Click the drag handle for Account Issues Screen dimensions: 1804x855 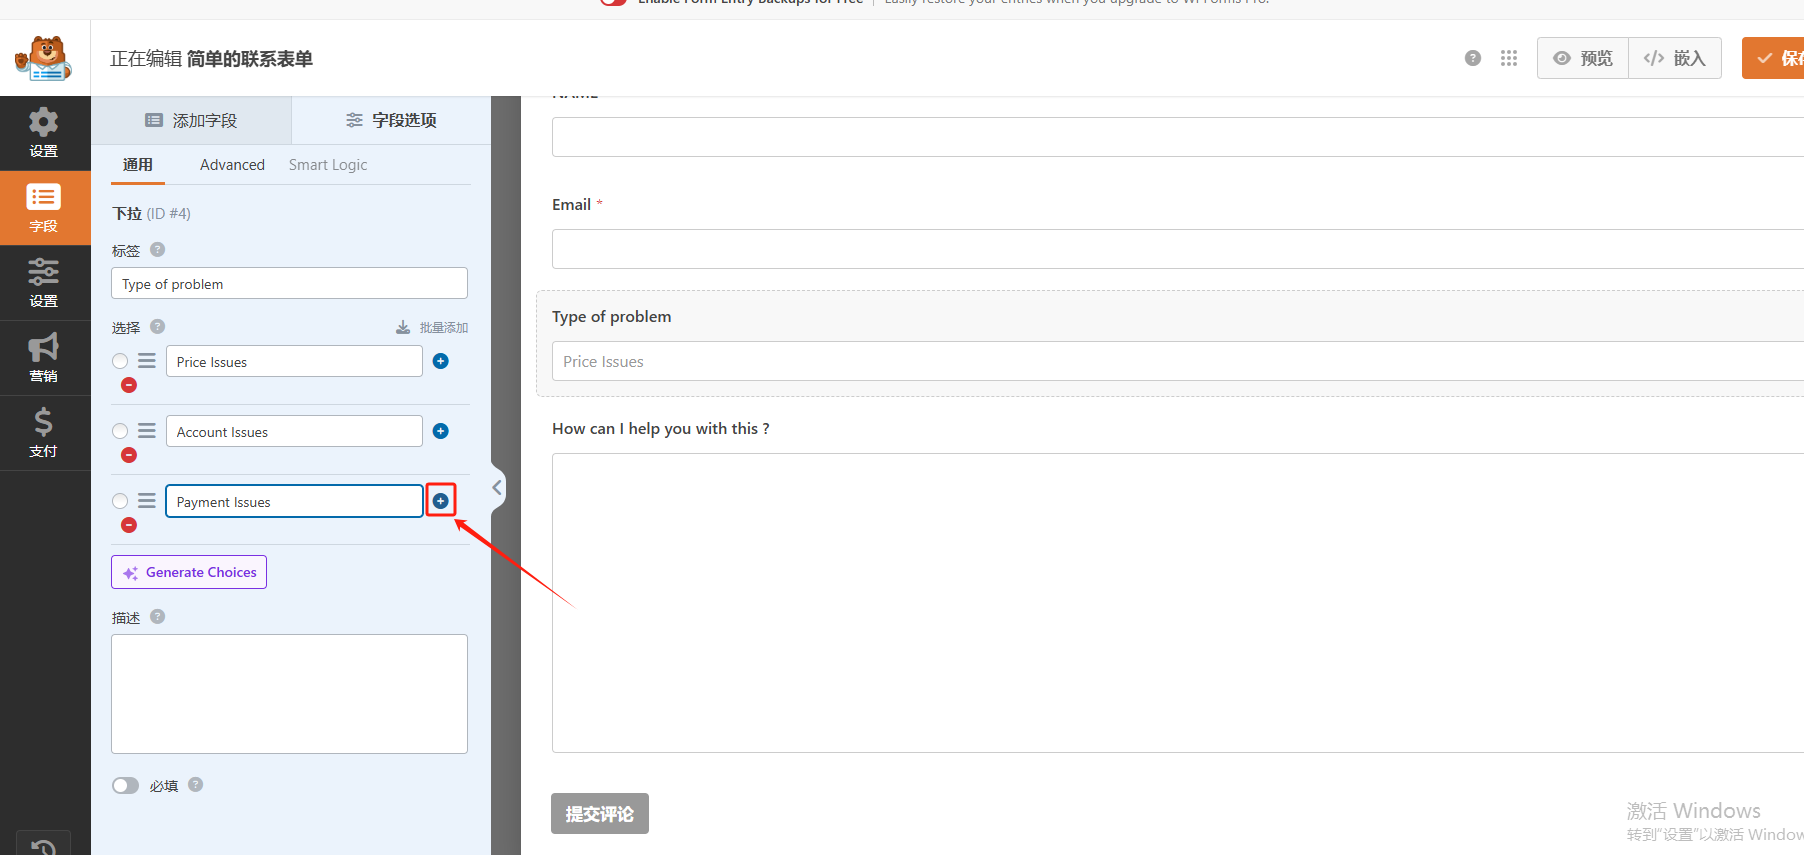click(x=147, y=431)
